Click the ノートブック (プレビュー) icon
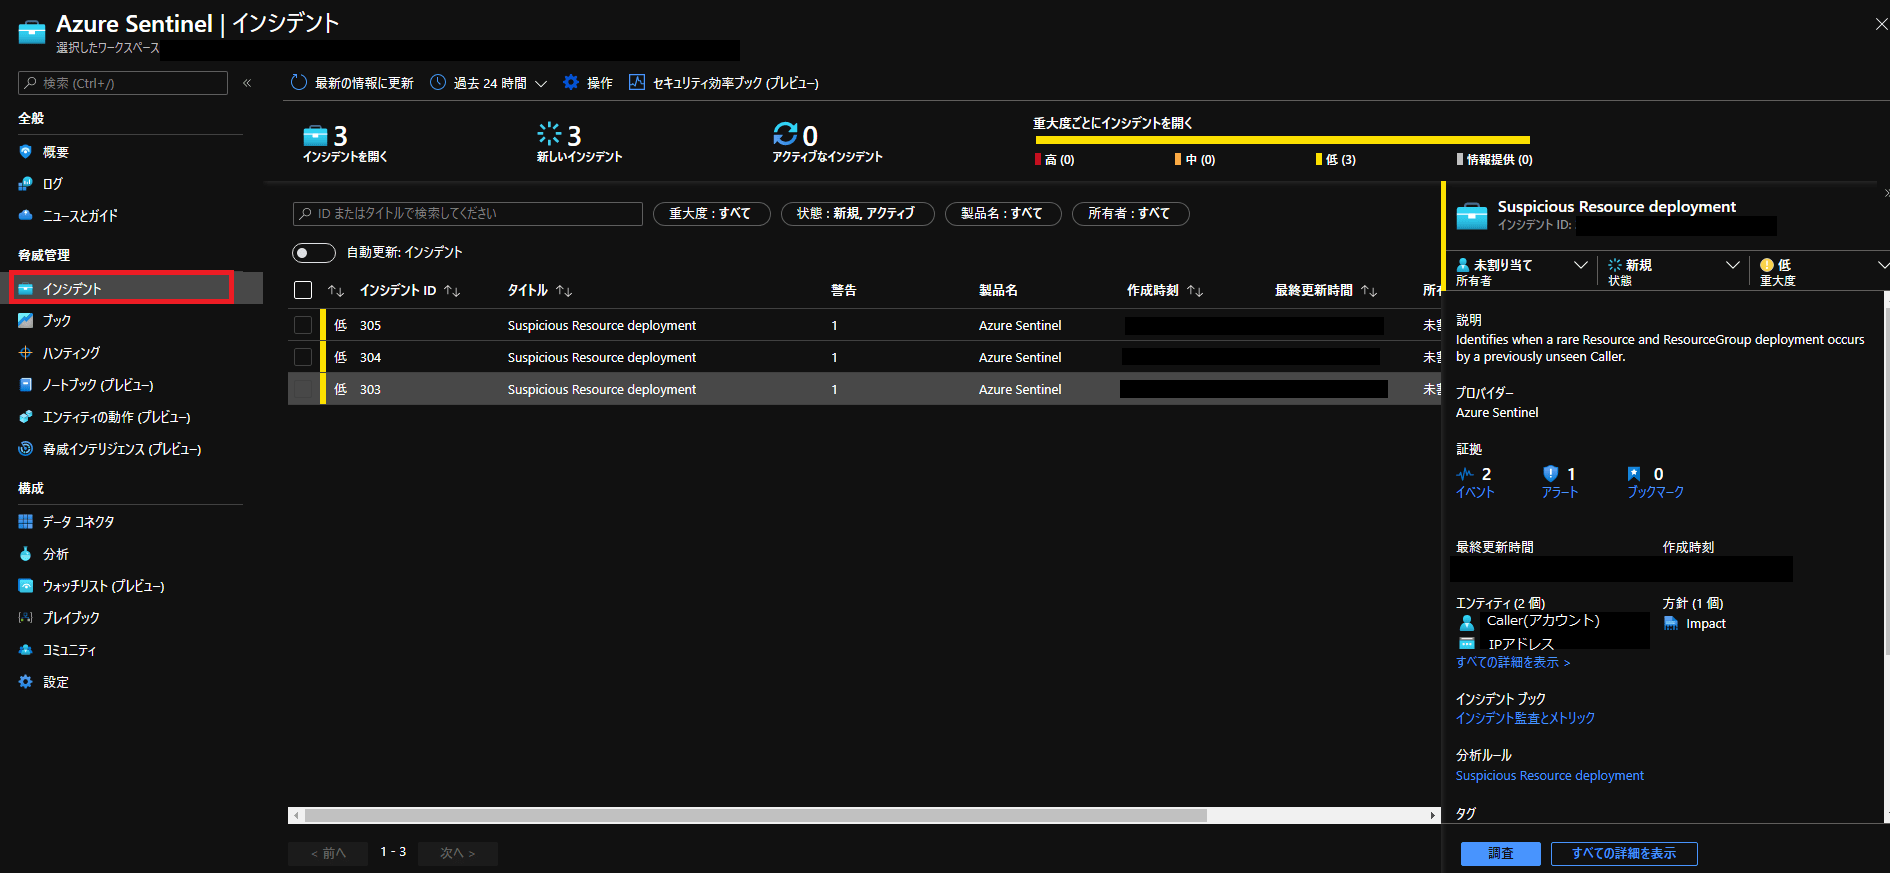 tap(26, 384)
